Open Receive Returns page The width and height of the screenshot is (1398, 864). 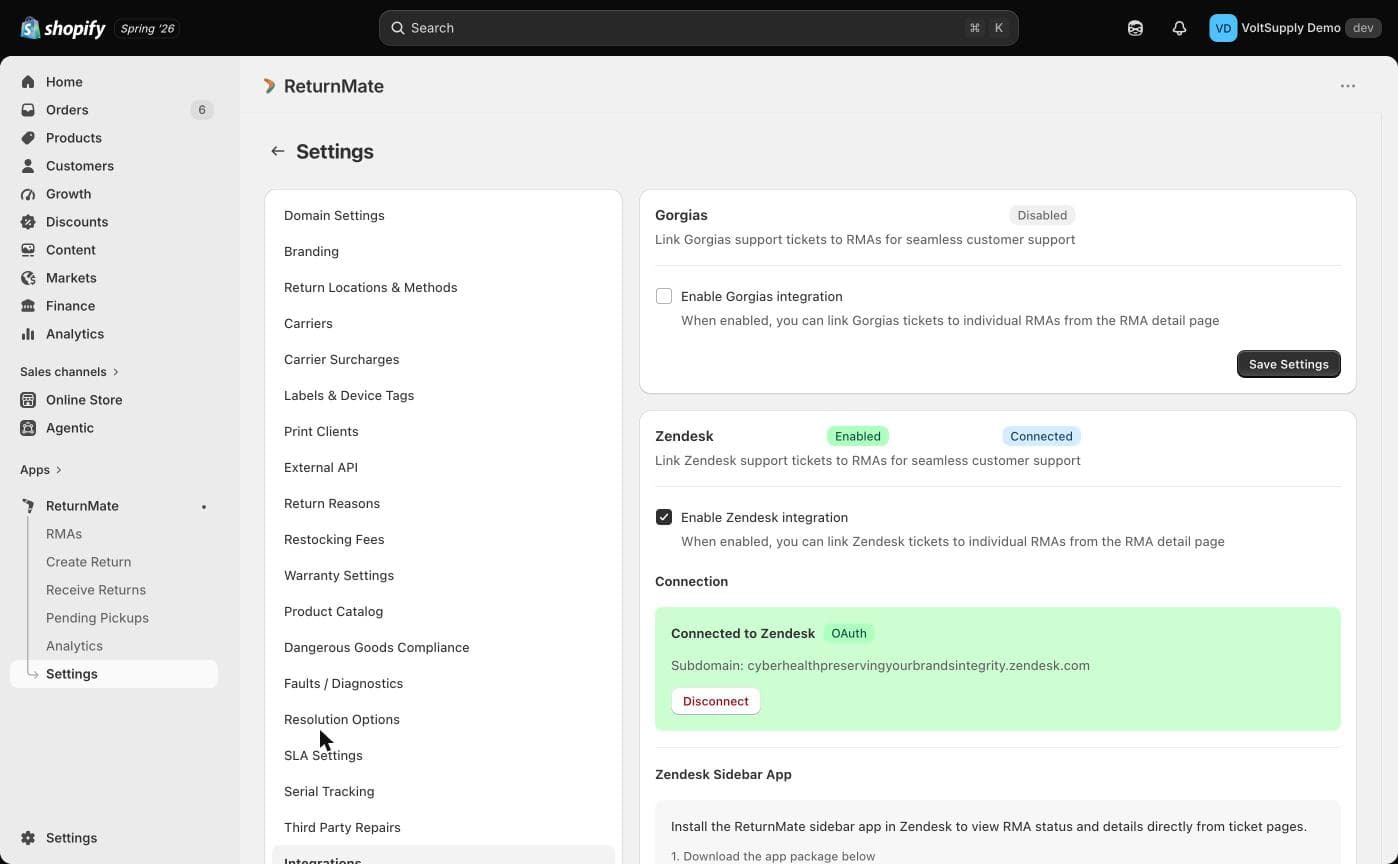(x=96, y=590)
